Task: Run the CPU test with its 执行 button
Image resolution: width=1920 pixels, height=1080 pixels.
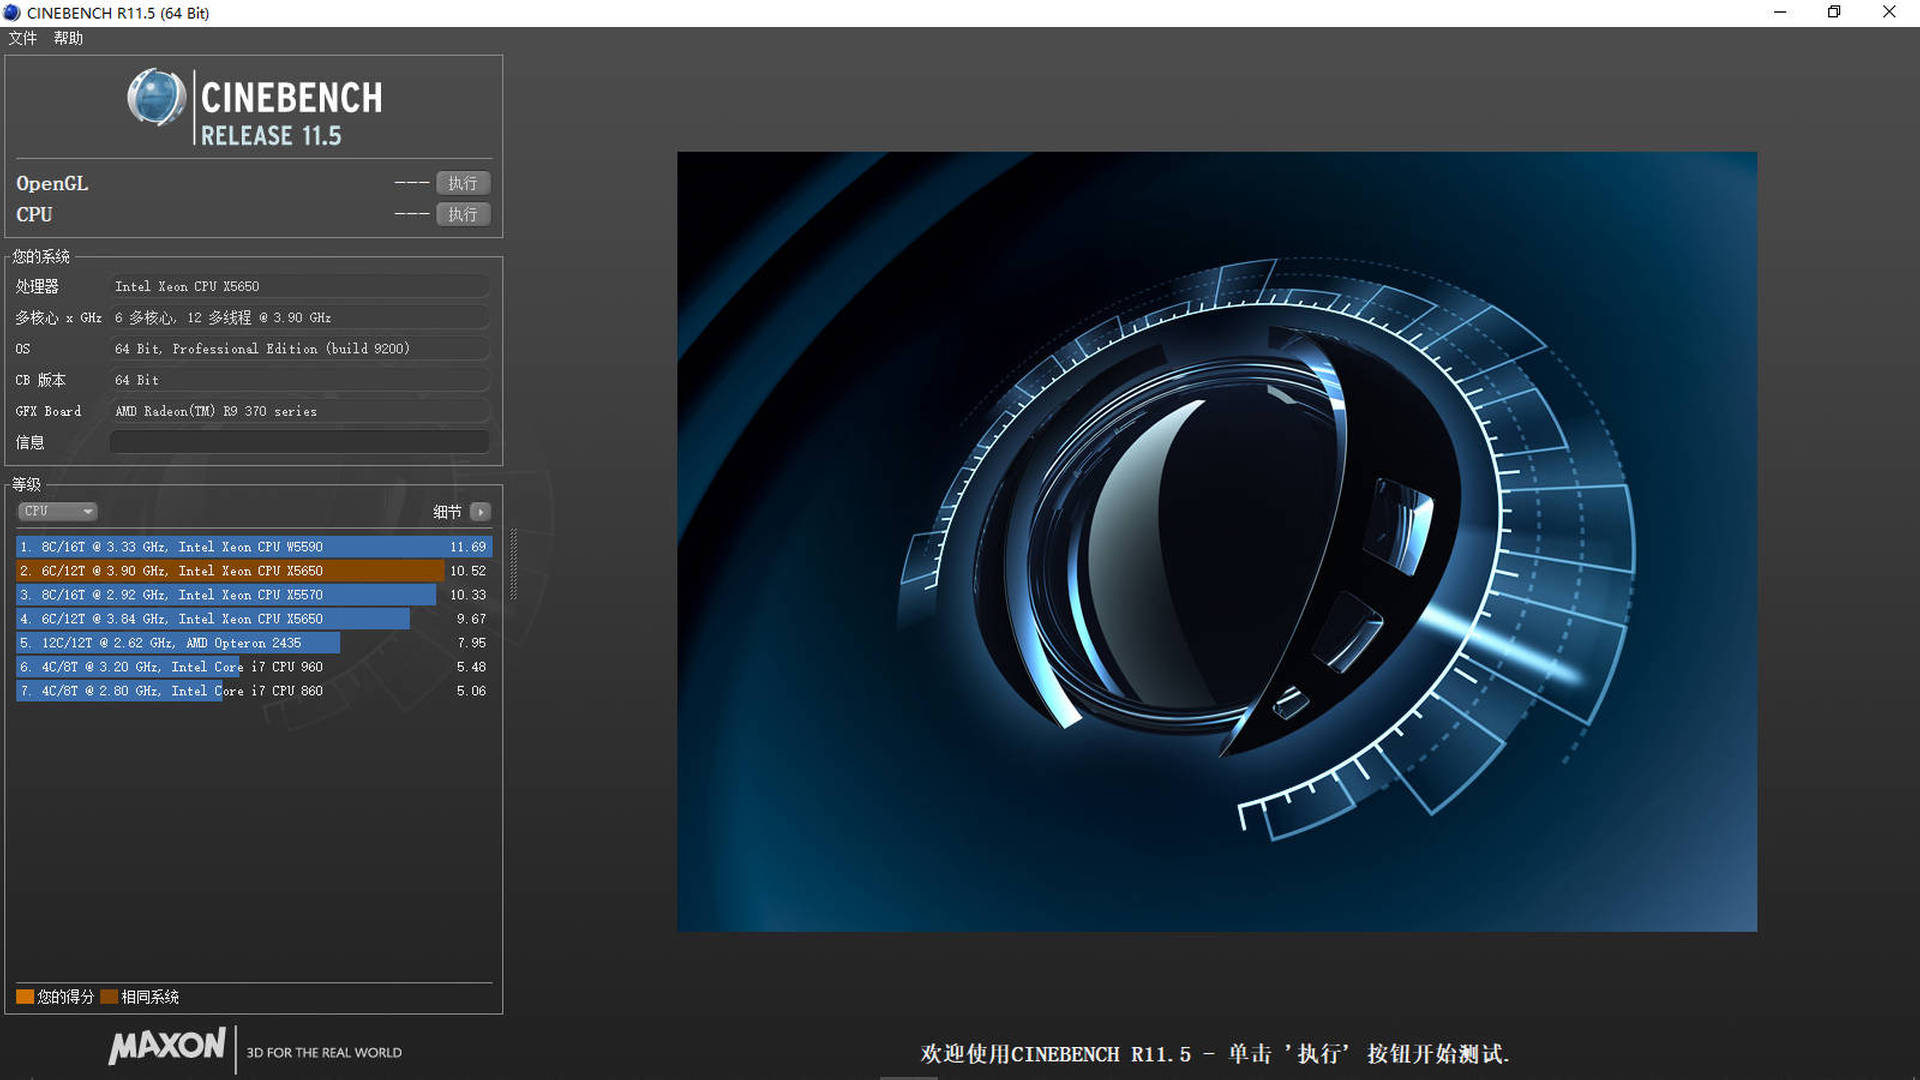Action: (x=463, y=214)
